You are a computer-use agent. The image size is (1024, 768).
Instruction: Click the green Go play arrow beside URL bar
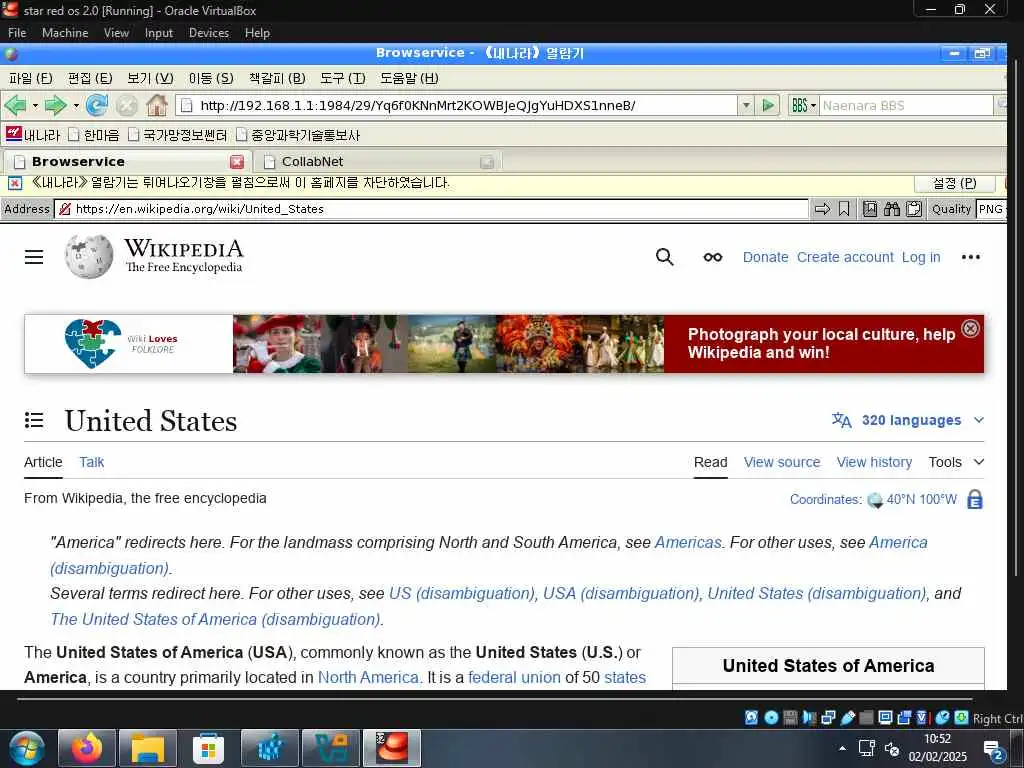[x=769, y=105]
